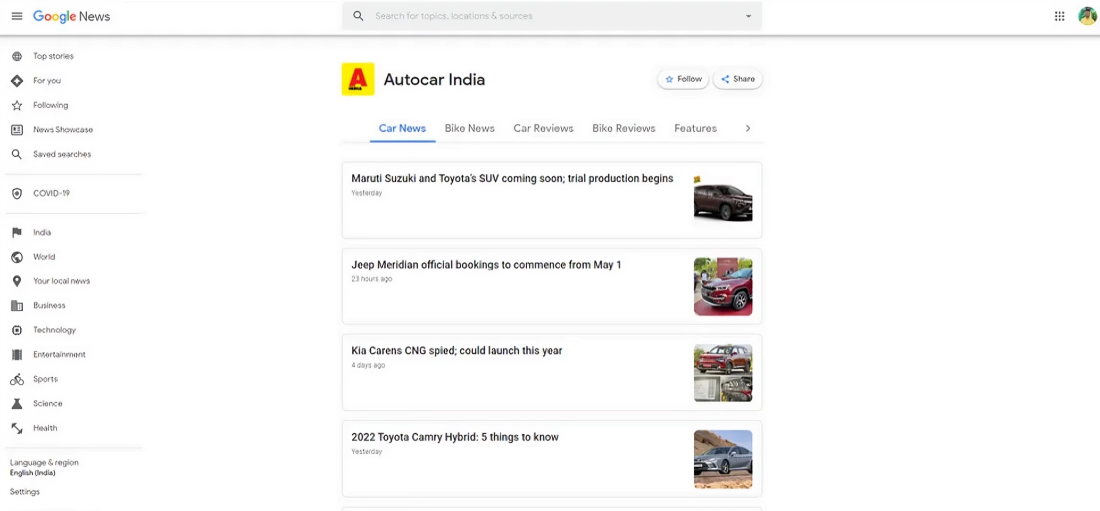Open the hamburger main menu
The image size is (1100, 511).
tap(16, 16)
